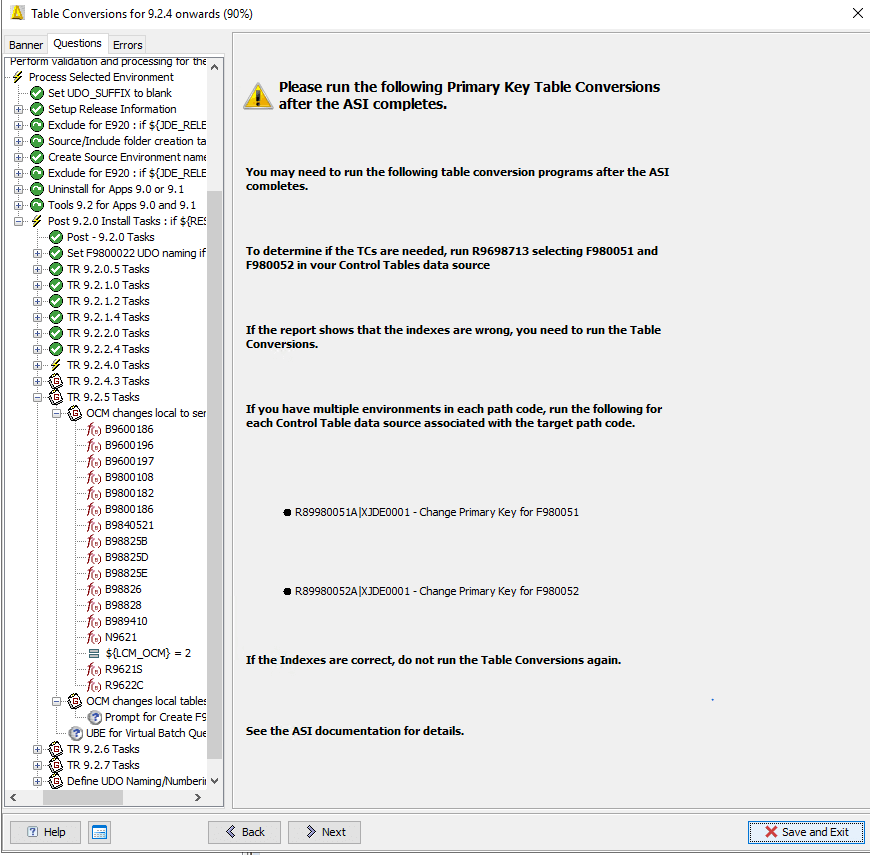Click group icon beside TR 9.2.6 Tasks
The image size is (870, 855).
tap(55, 750)
